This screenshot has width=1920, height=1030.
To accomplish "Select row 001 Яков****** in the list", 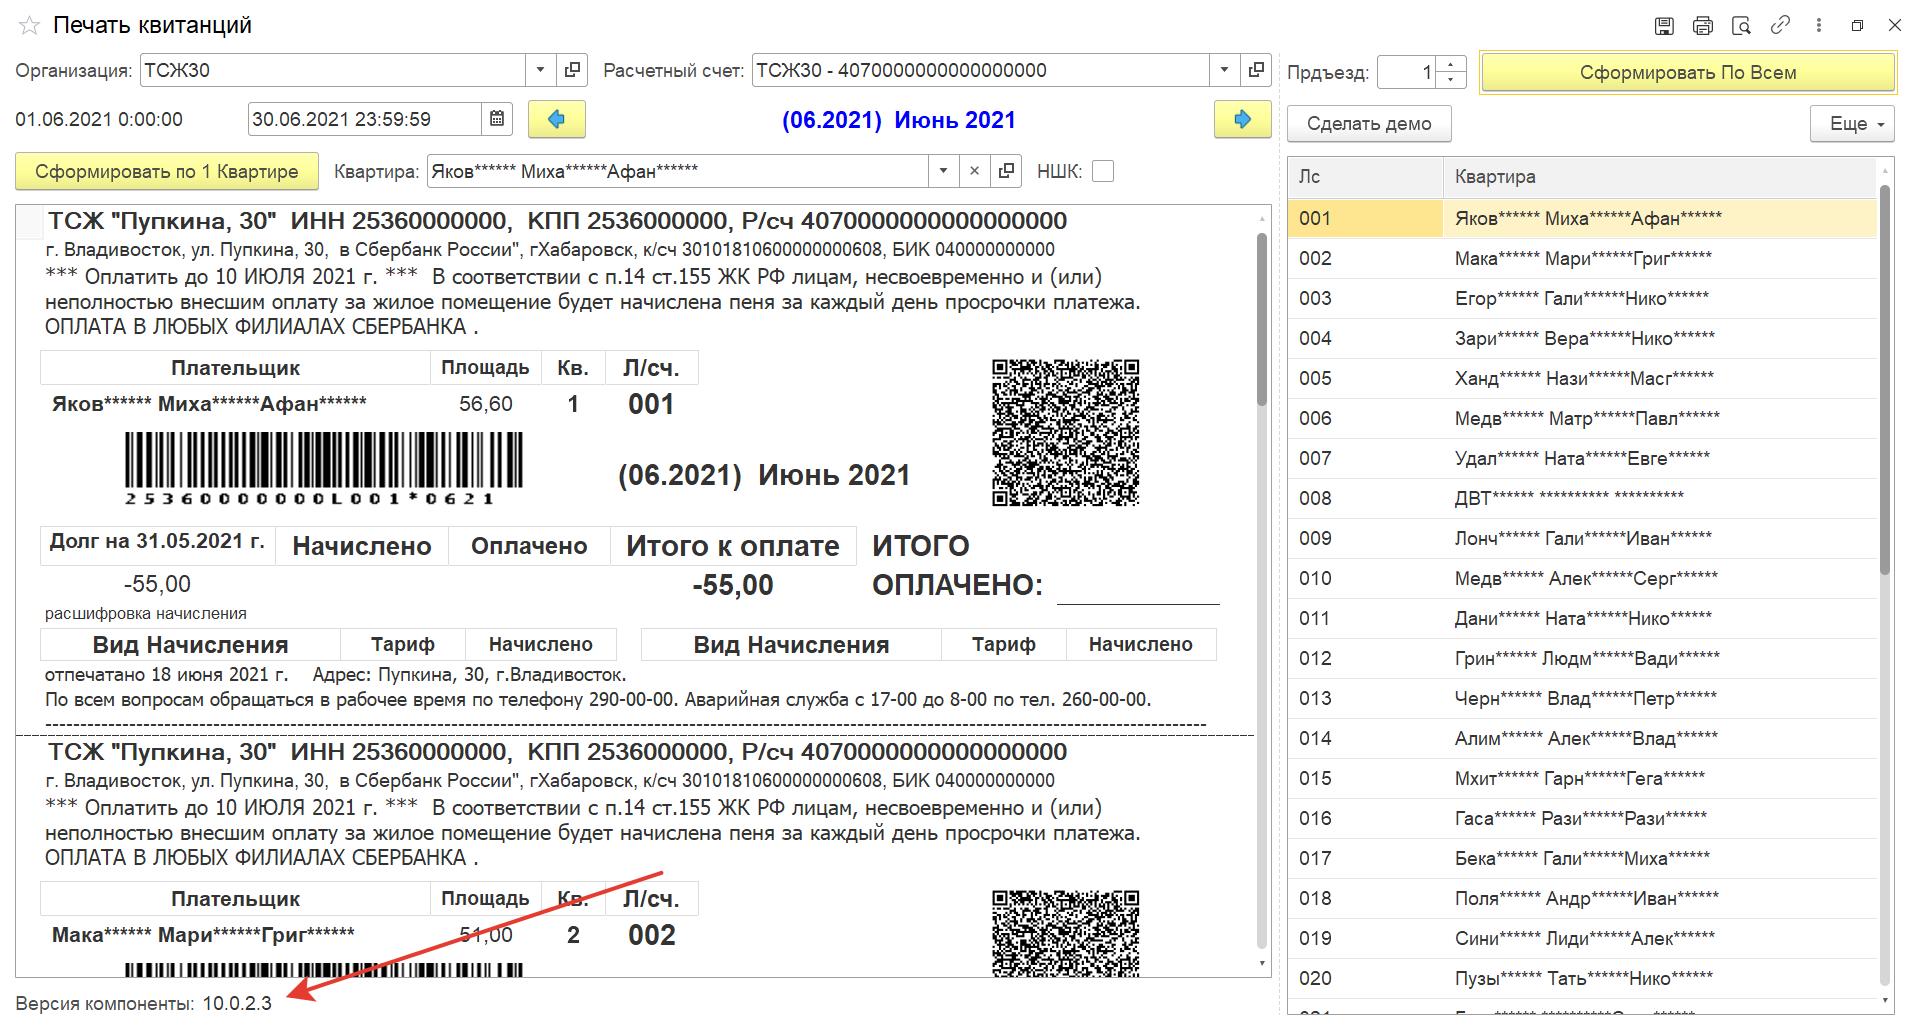I will click(1582, 218).
